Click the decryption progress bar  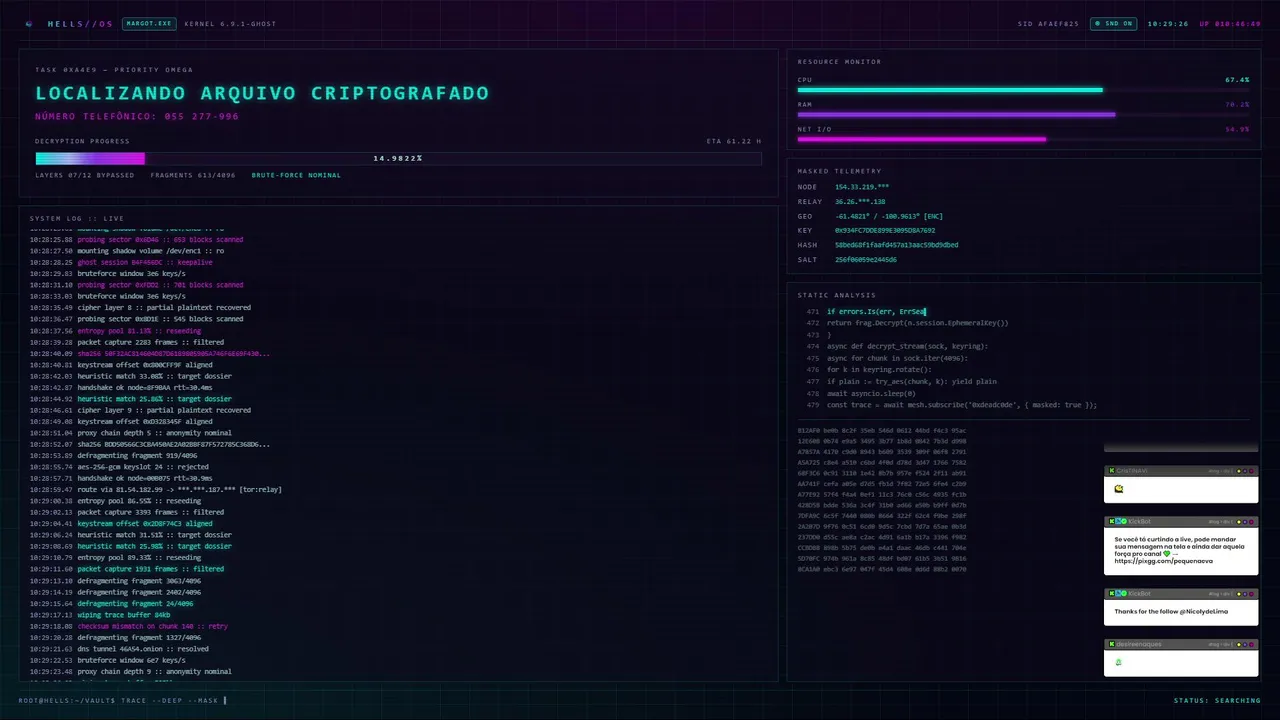point(398,158)
